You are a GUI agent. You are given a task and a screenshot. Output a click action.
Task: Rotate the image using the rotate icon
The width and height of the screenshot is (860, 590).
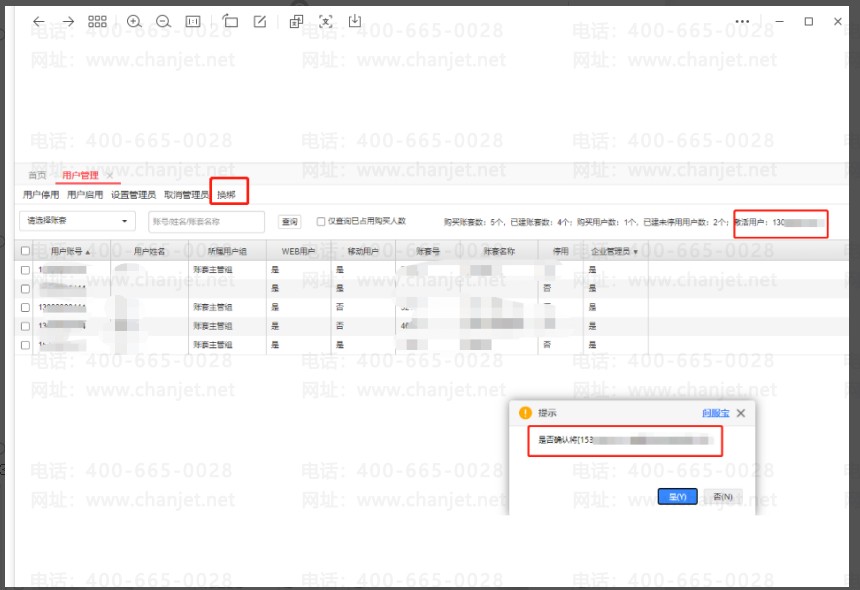[230, 21]
